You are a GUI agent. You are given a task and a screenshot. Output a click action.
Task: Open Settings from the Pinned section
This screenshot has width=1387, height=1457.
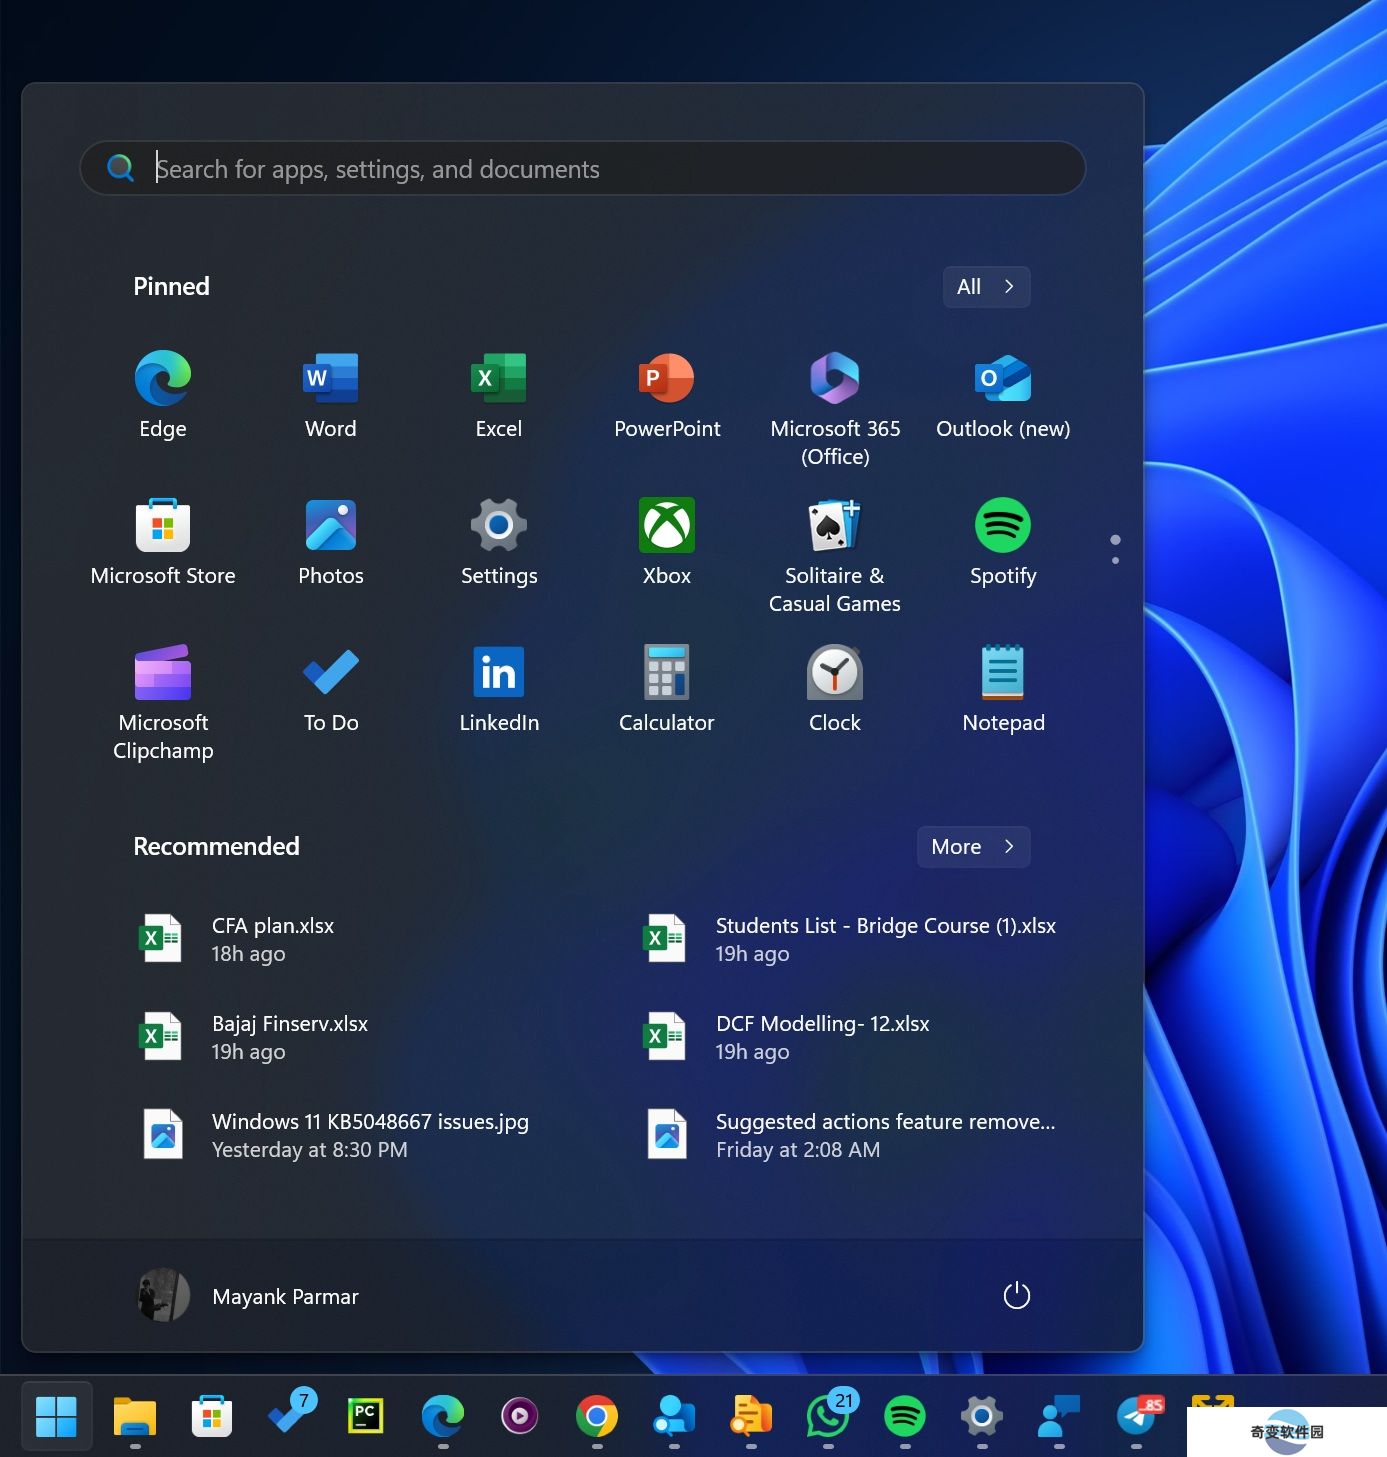point(499,542)
